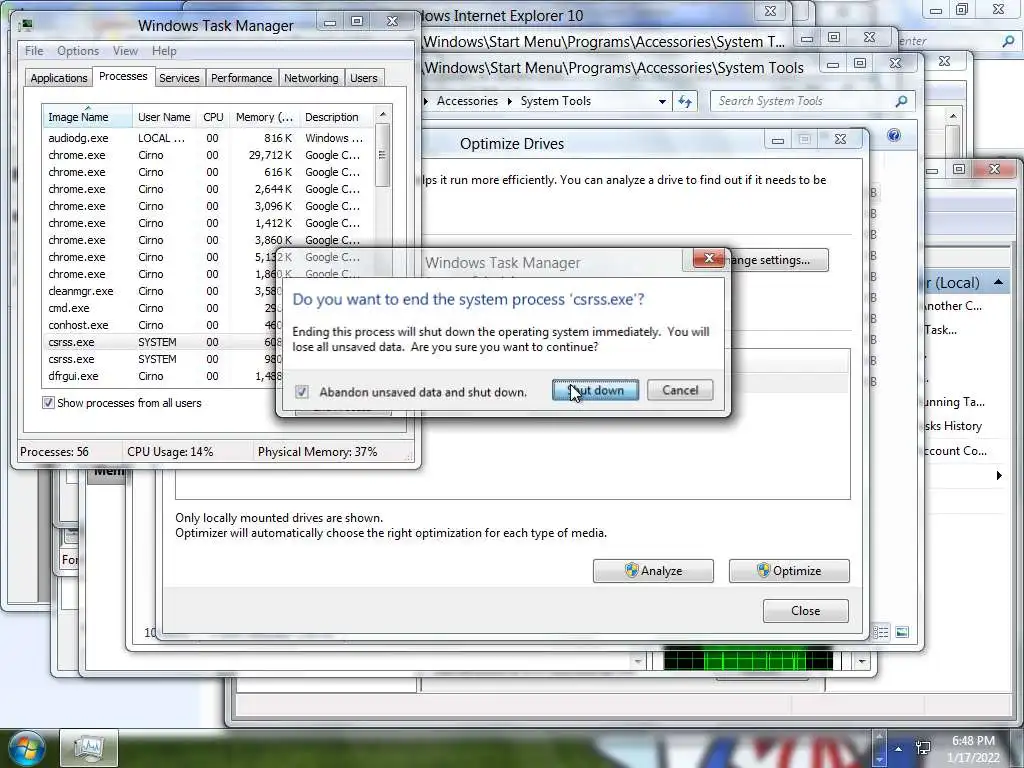Sort processes by User Name column
1024x768 pixels.
[x=164, y=117]
